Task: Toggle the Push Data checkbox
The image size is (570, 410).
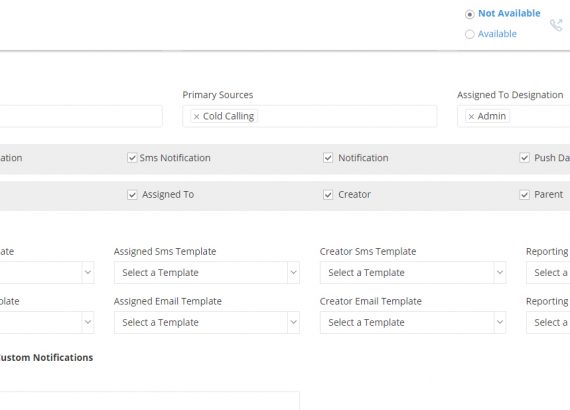Action: (x=524, y=158)
